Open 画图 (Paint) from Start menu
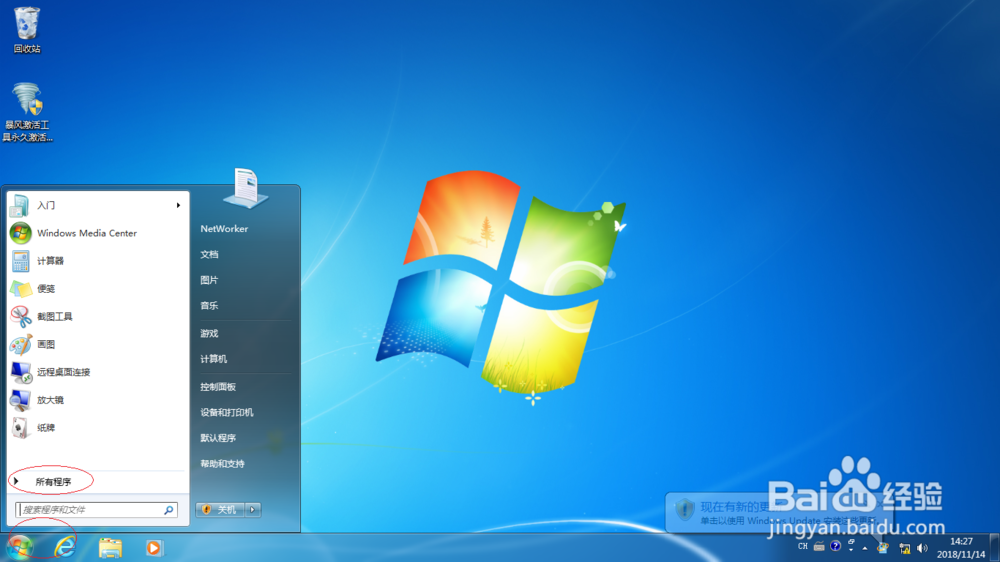 pos(98,344)
